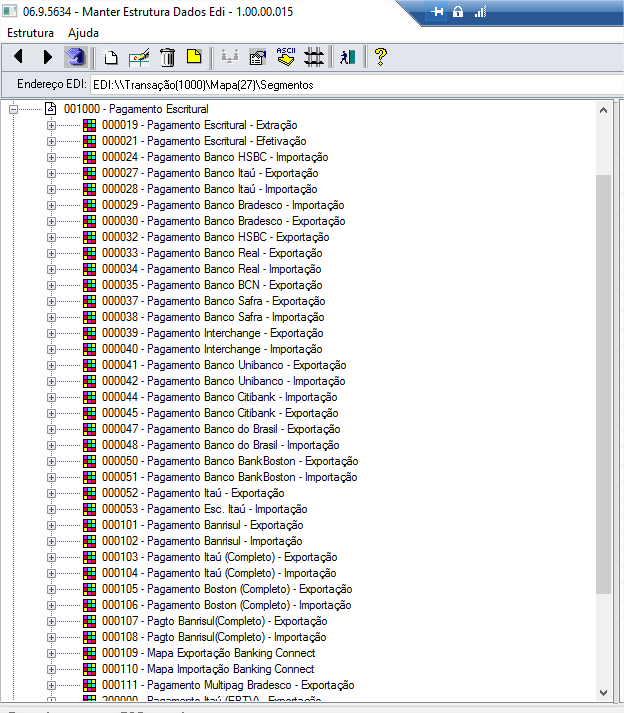Open the Estrutura menu
Image resolution: width=624 pixels, height=713 pixels.
coord(30,33)
